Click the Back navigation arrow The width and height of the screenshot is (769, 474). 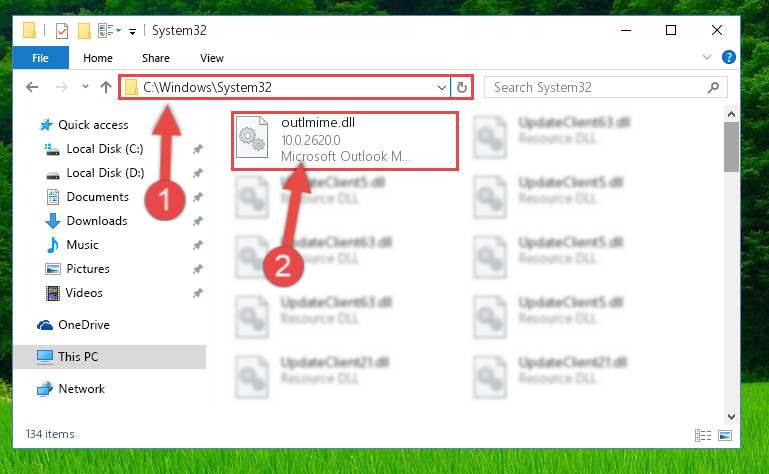point(32,87)
